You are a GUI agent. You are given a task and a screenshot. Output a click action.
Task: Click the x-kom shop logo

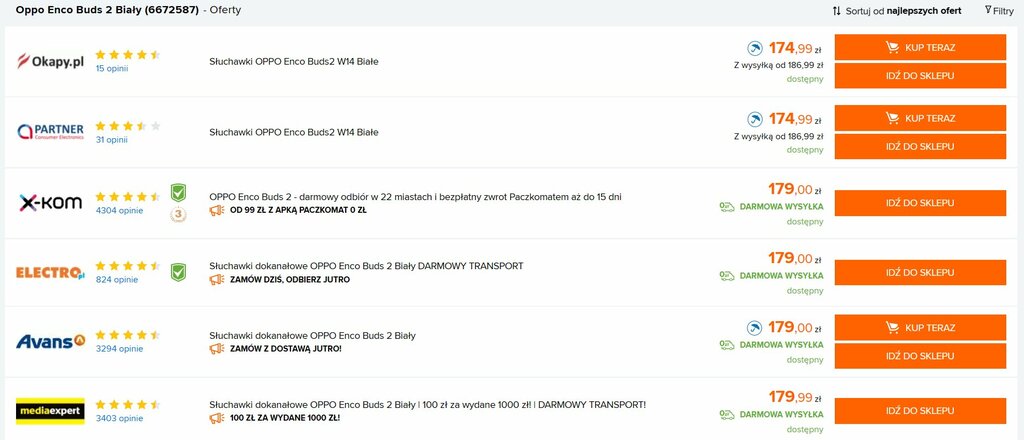[x=50, y=202]
